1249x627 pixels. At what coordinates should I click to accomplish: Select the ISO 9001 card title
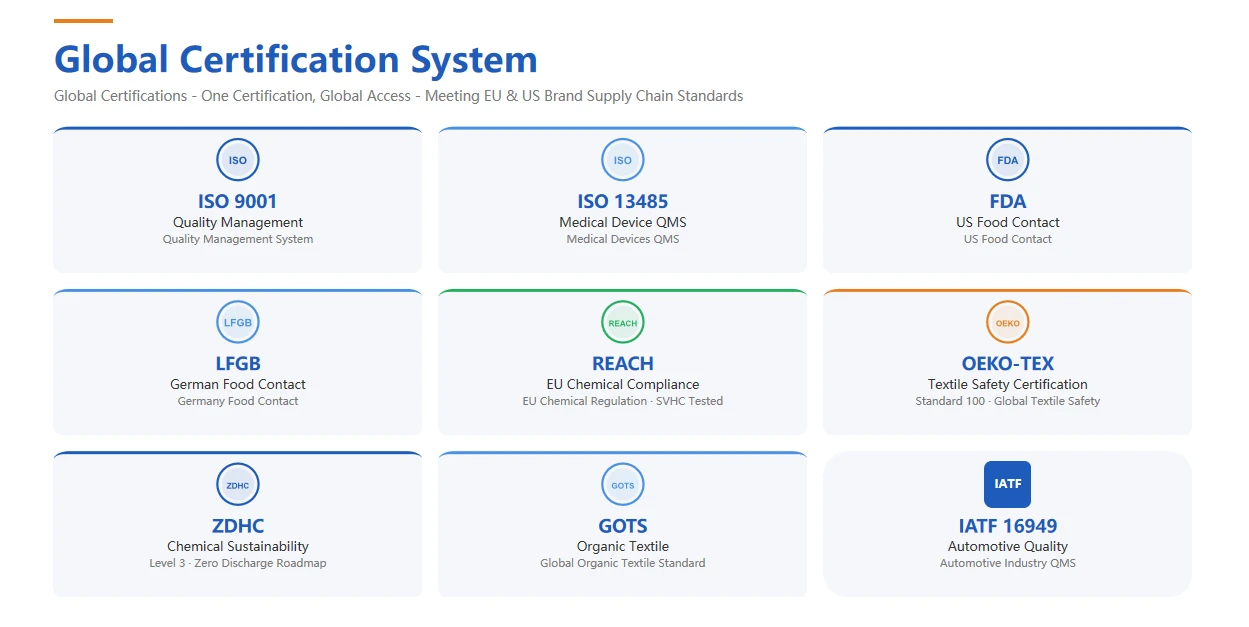pos(238,201)
